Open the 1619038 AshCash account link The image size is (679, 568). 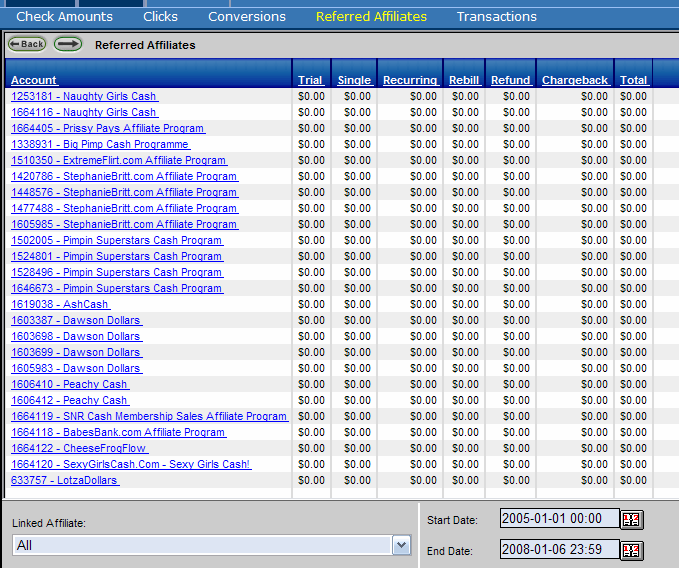coord(60,304)
